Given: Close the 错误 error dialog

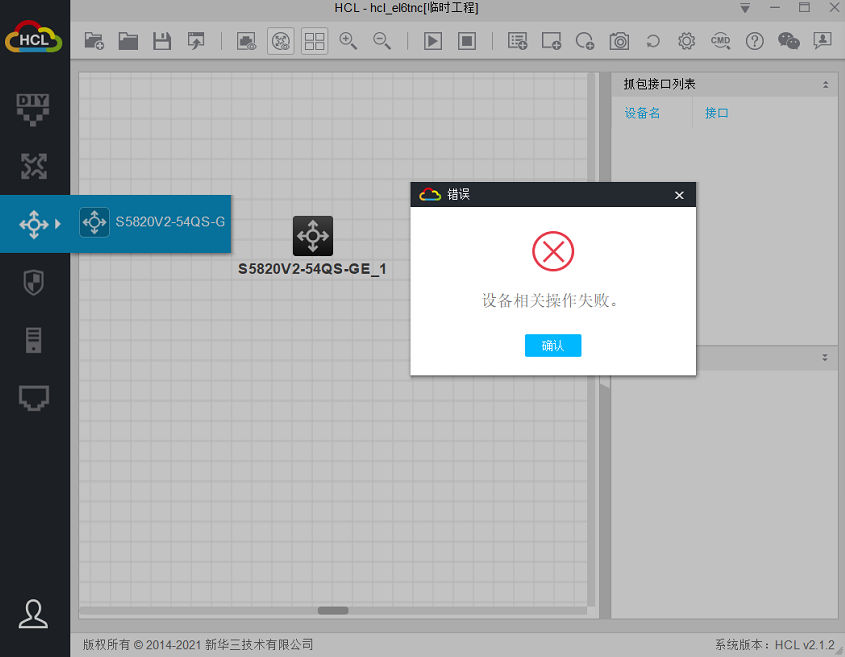Looking at the screenshot, I should click(x=679, y=195).
